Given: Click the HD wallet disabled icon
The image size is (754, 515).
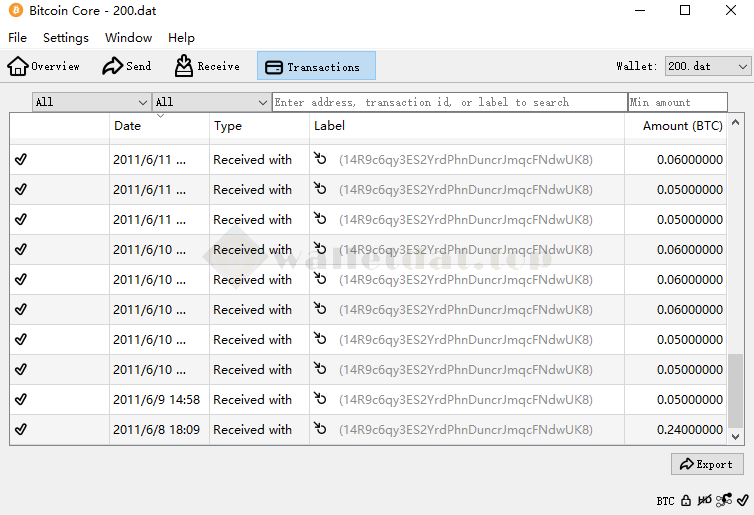Looking at the screenshot, I should (704, 500).
